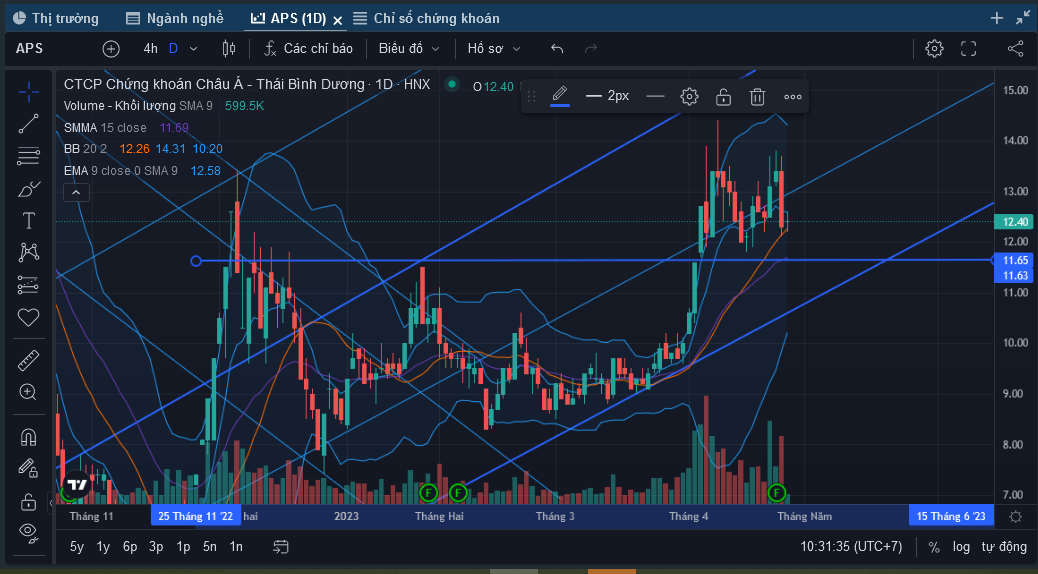Screen dimensions: 1038x574
Task: Open drawing settings gear in floating toolbar
Action: tap(689, 97)
